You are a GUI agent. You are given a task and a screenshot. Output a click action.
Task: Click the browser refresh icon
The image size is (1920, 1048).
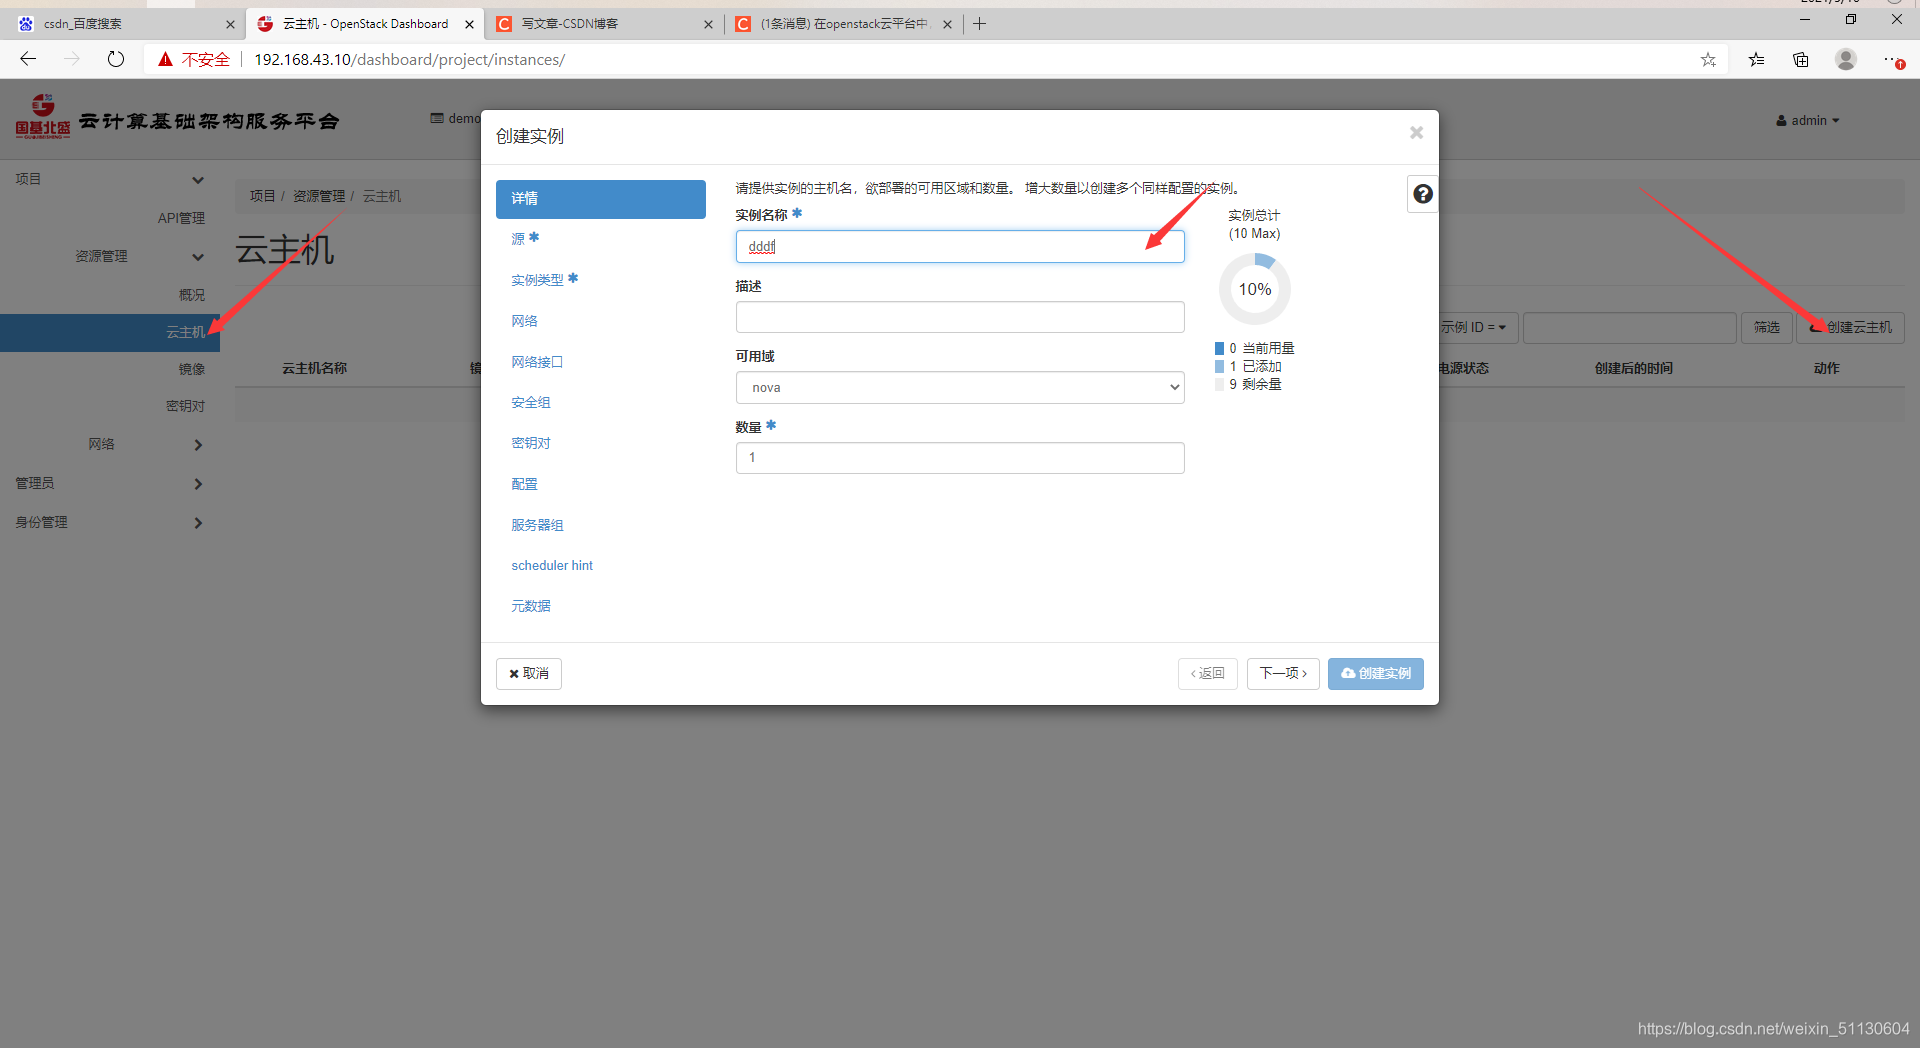(x=116, y=59)
